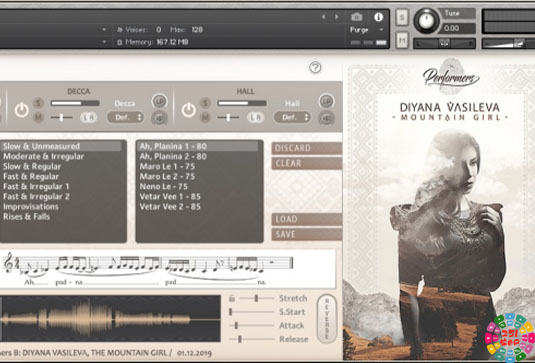Solo the DECCA microphone

point(38,103)
